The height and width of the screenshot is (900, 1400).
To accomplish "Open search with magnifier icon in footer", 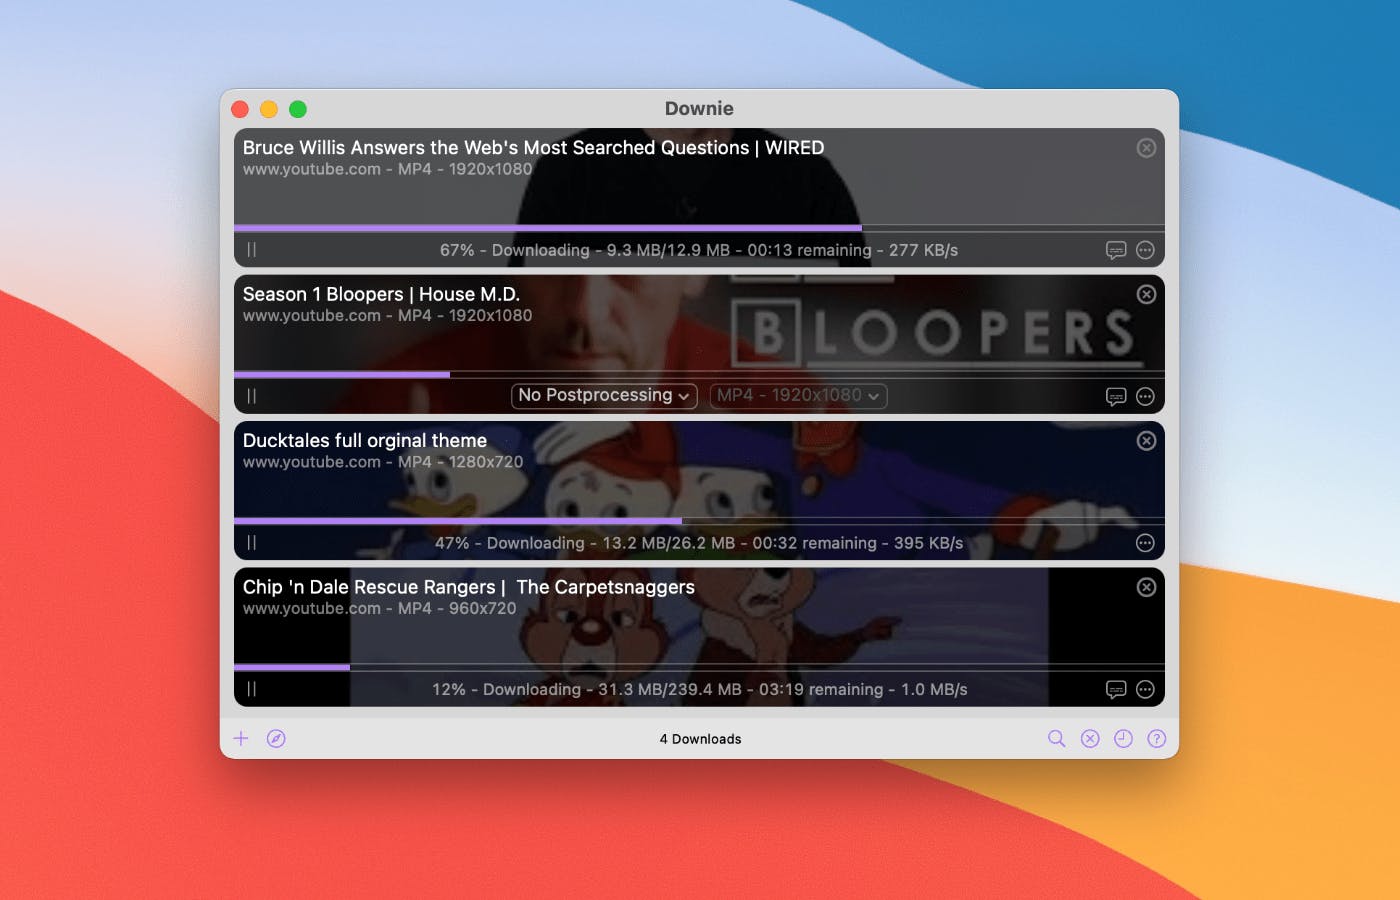I will (1056, 738).
